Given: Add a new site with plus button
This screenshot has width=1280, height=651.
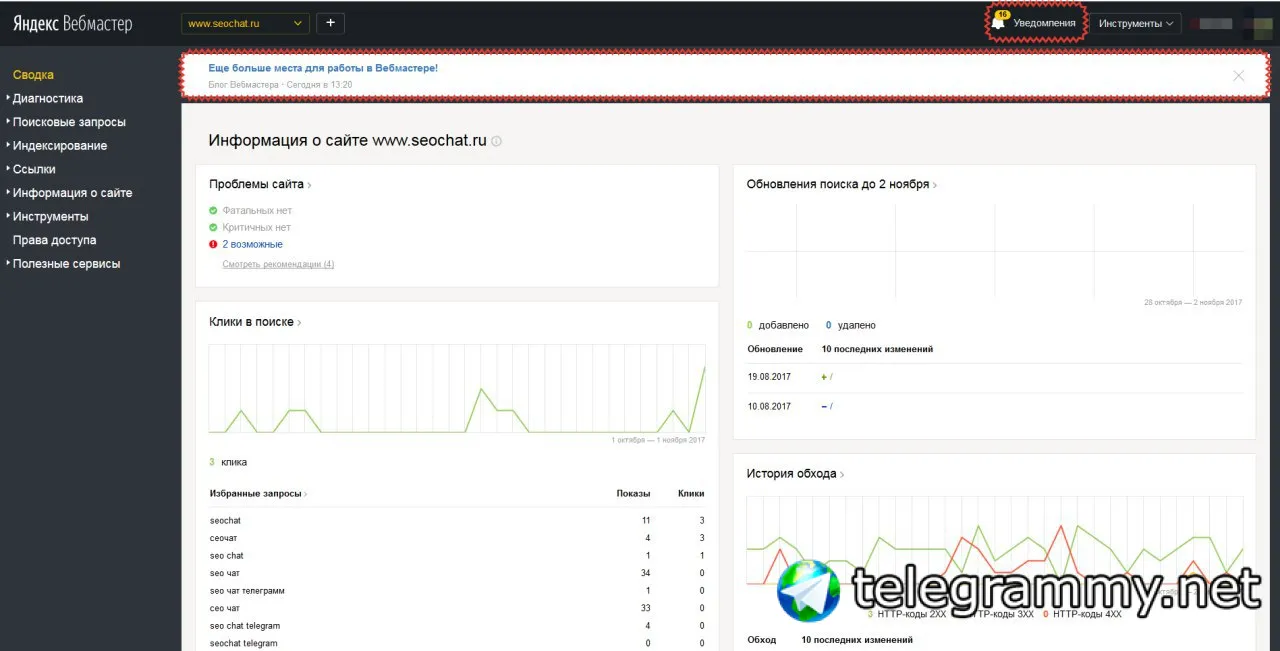Looking at the screenshot, I should click(x=331, y=23).
